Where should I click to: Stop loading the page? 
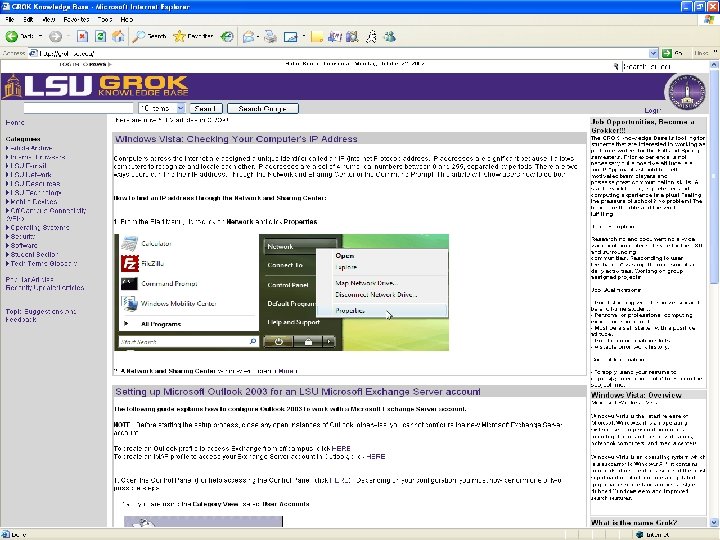[x=82, y=36]
